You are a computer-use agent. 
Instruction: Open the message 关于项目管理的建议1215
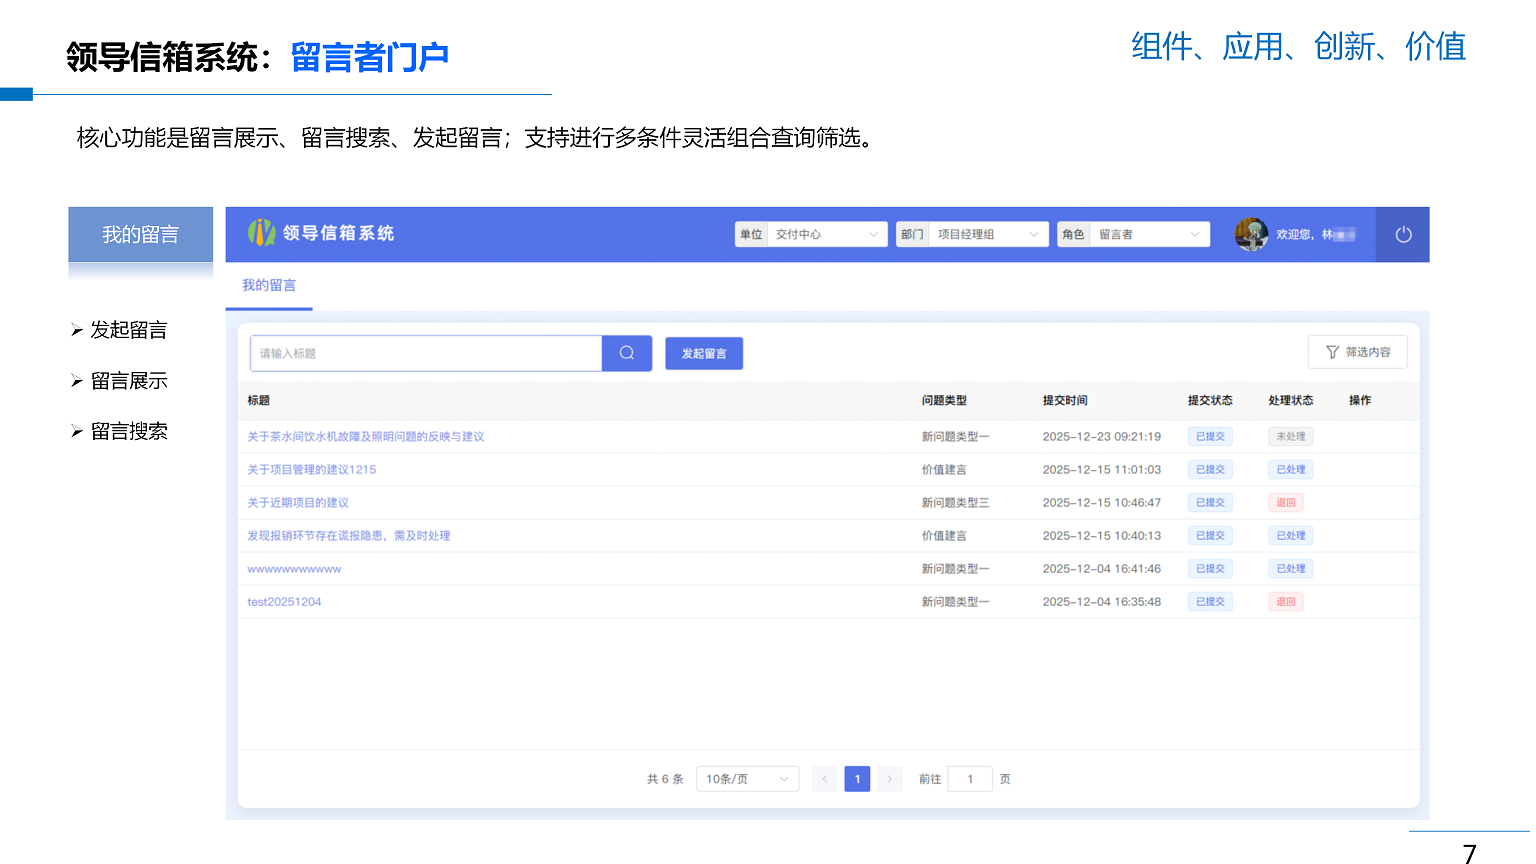[313, 469]
